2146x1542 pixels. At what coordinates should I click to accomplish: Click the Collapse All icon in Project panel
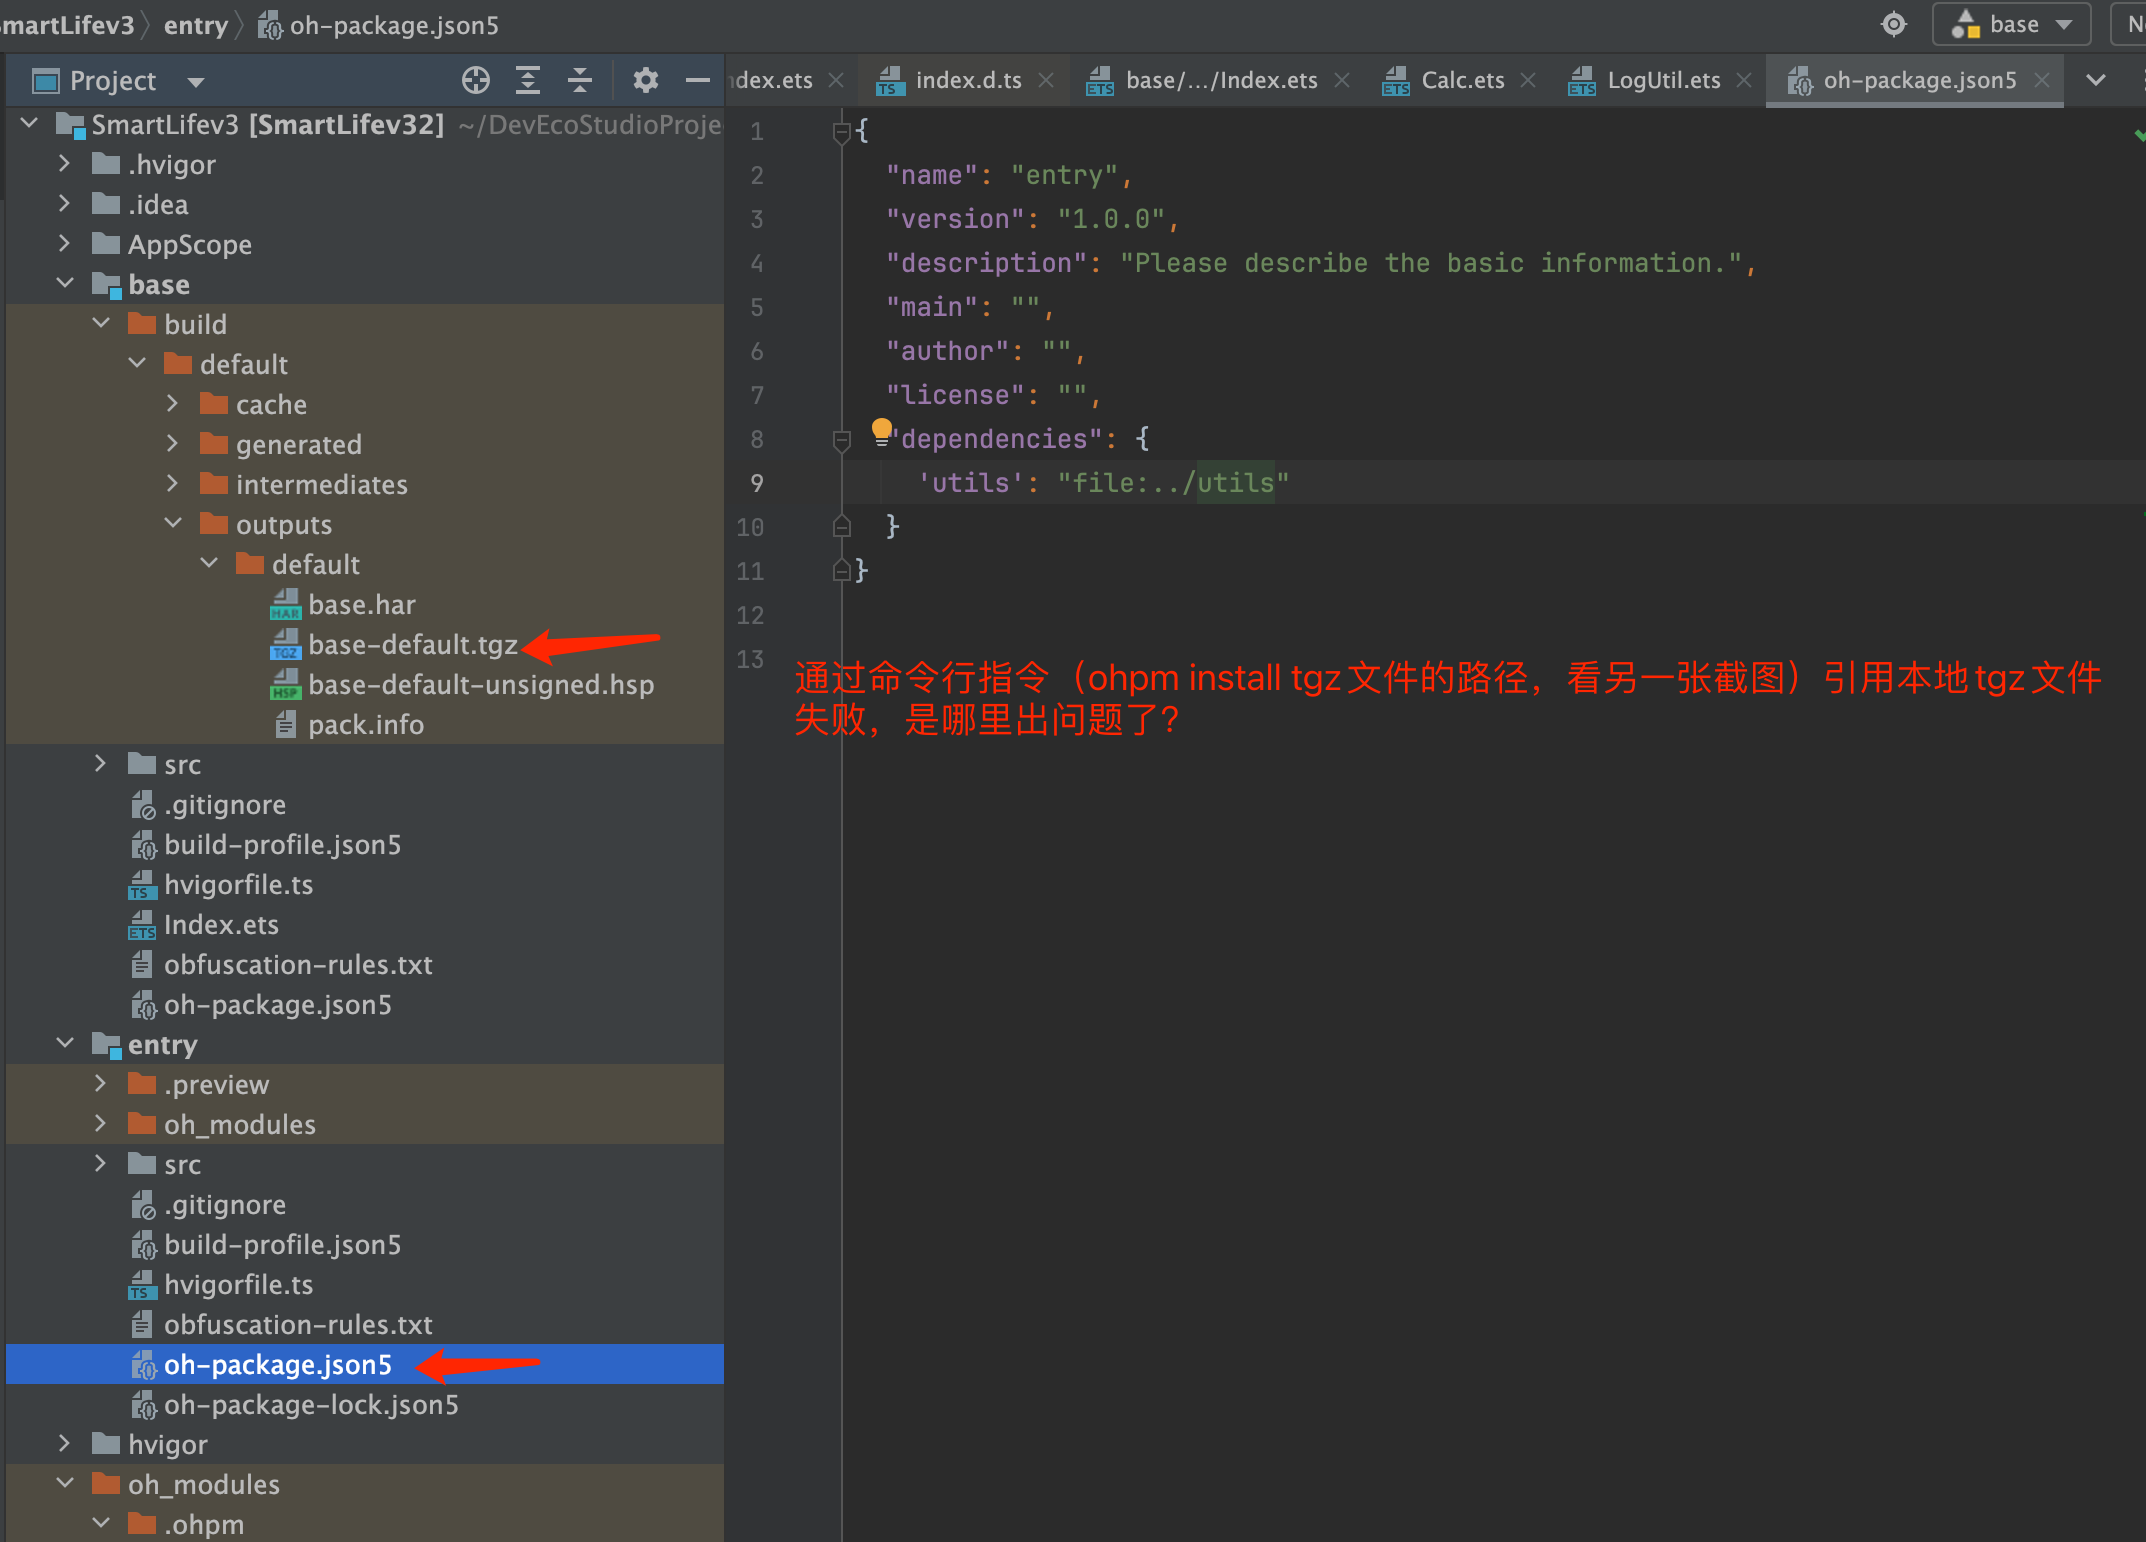point(580,80)
